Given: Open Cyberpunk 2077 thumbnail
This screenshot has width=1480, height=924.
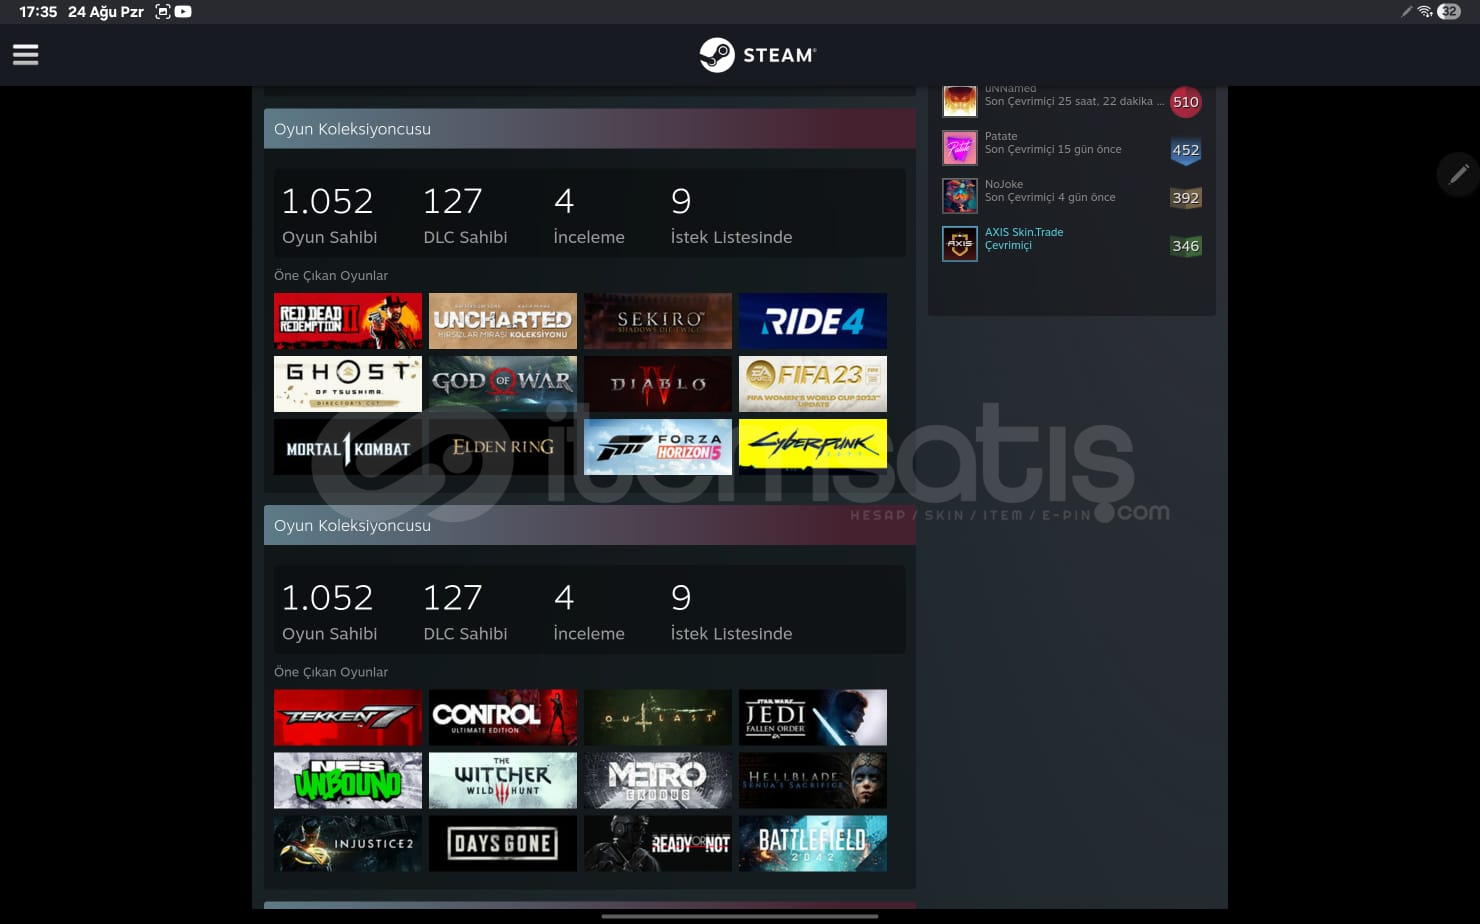Looking at the screenshot, I should click(813, 447).
